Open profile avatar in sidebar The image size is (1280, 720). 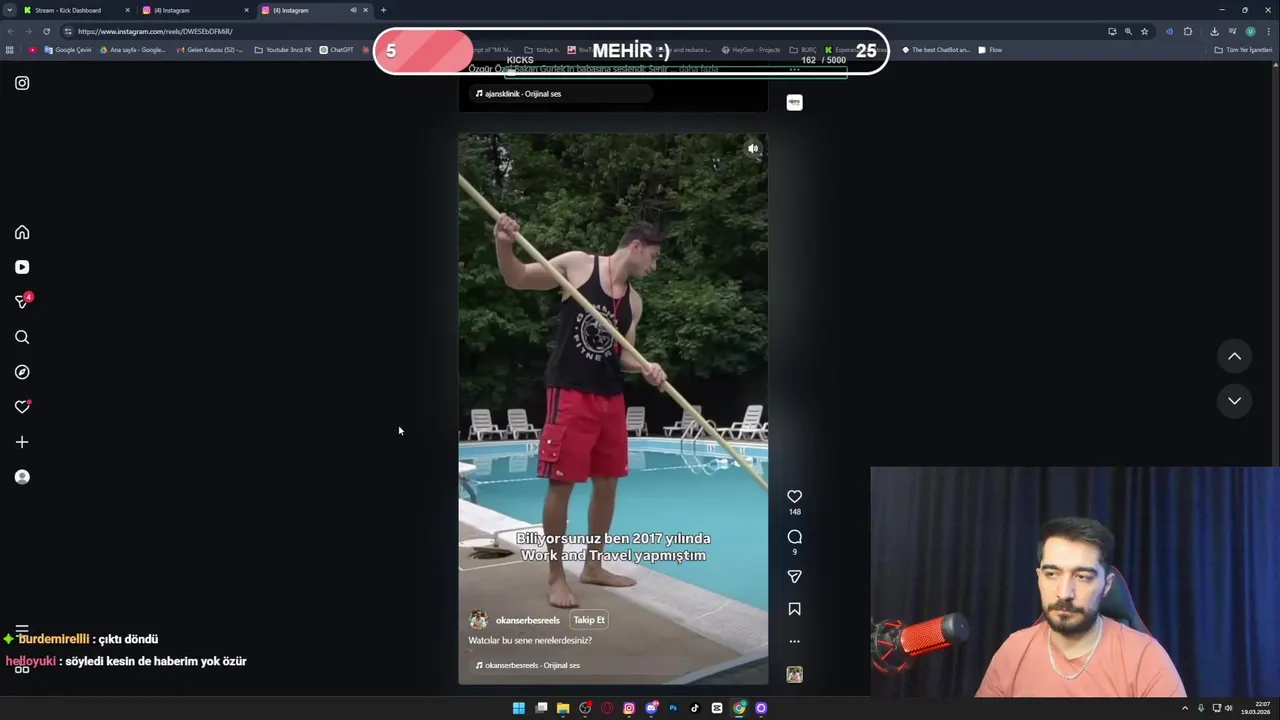22,477
